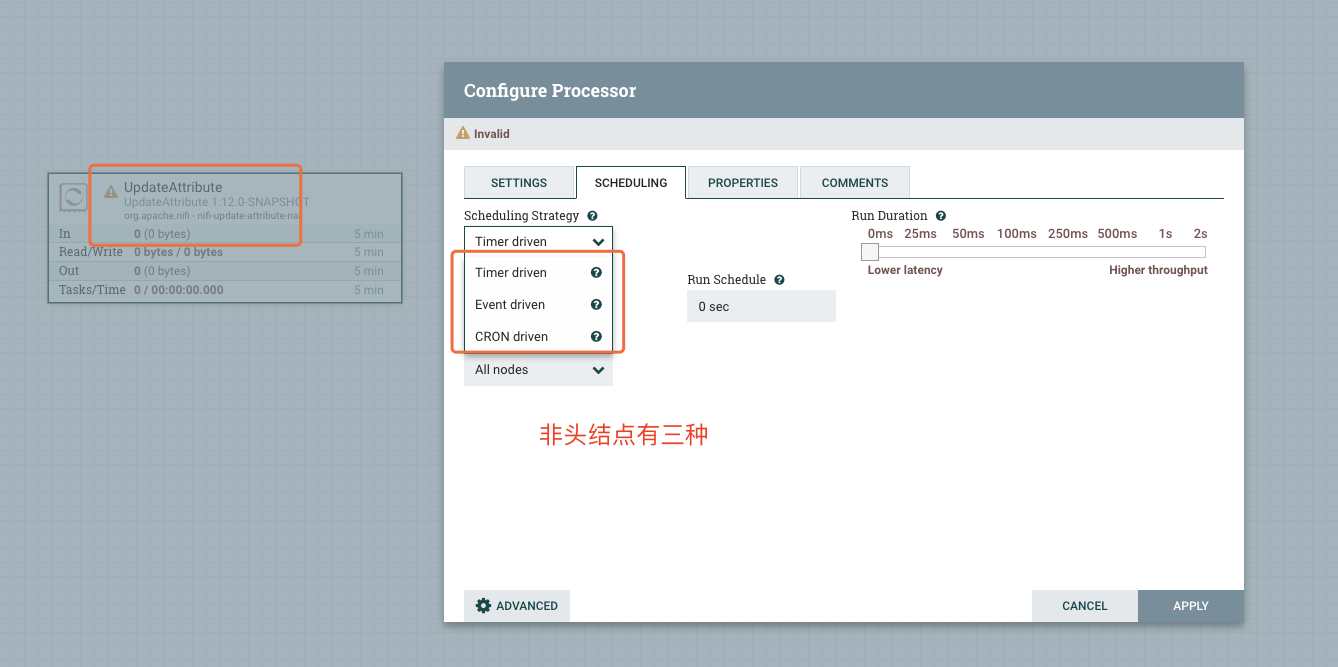The image size is (1338, 667).
Task: Click the gear icon on the ADVANCED button
Action: click(483, 605)
